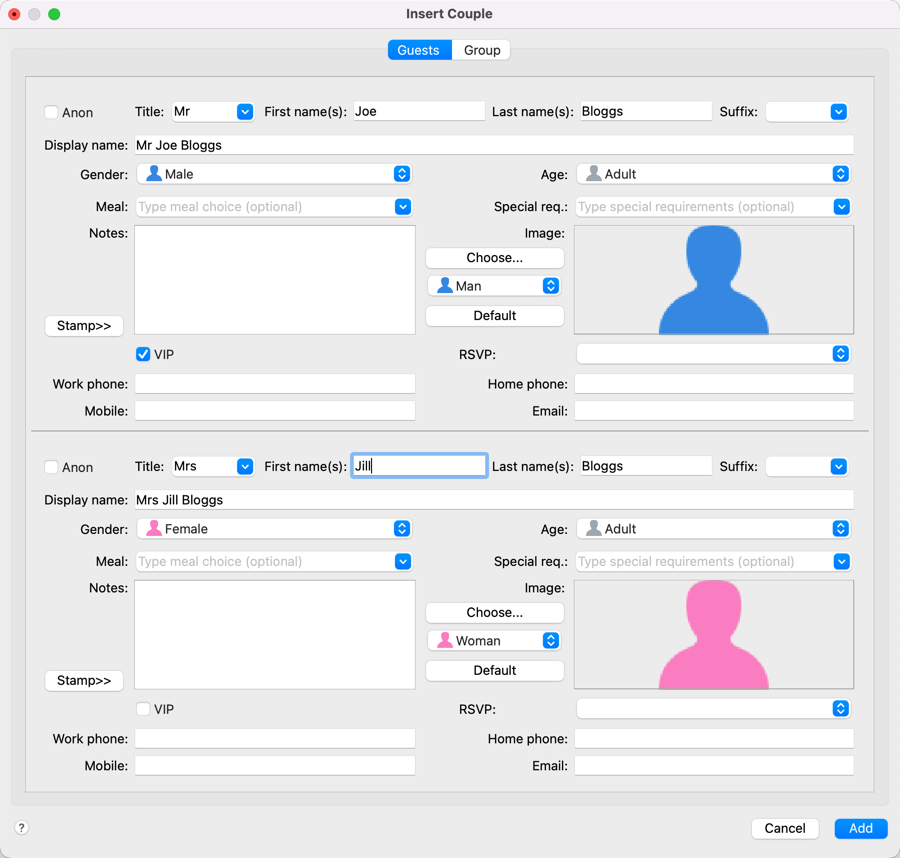The image size is (900, 858).
Task: Open Joe's Adult age selector
Action: [x=714, y=174]
